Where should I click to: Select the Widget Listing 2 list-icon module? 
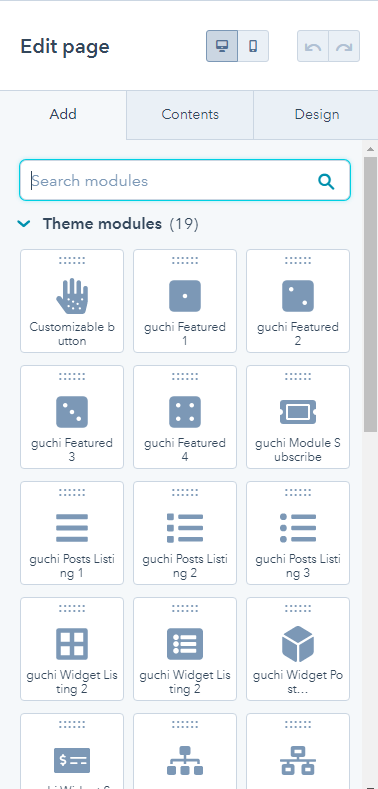tap(185, 649)
